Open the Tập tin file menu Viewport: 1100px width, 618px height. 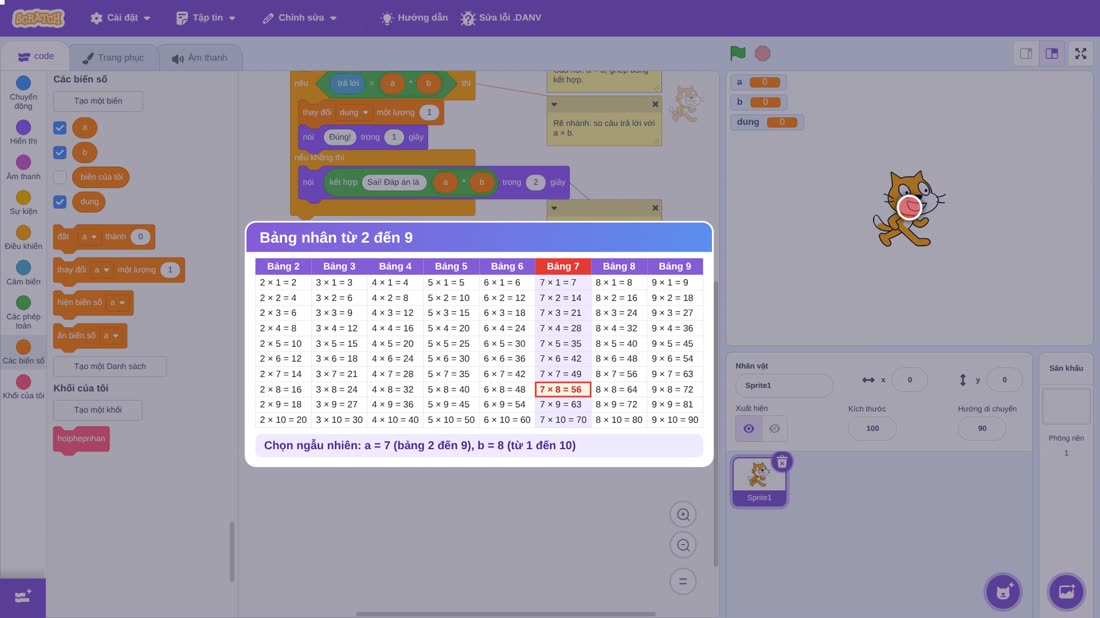click(206, 18)
